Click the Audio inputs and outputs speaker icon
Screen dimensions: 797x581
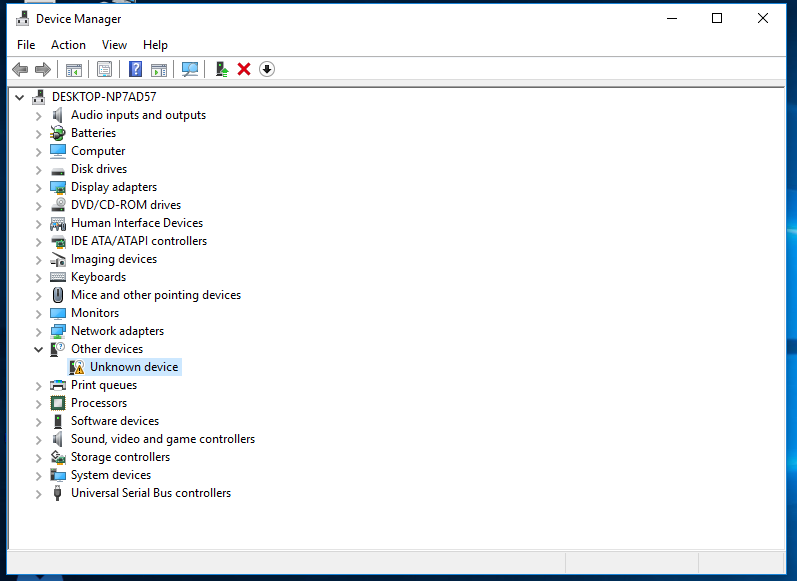point(58,115)
